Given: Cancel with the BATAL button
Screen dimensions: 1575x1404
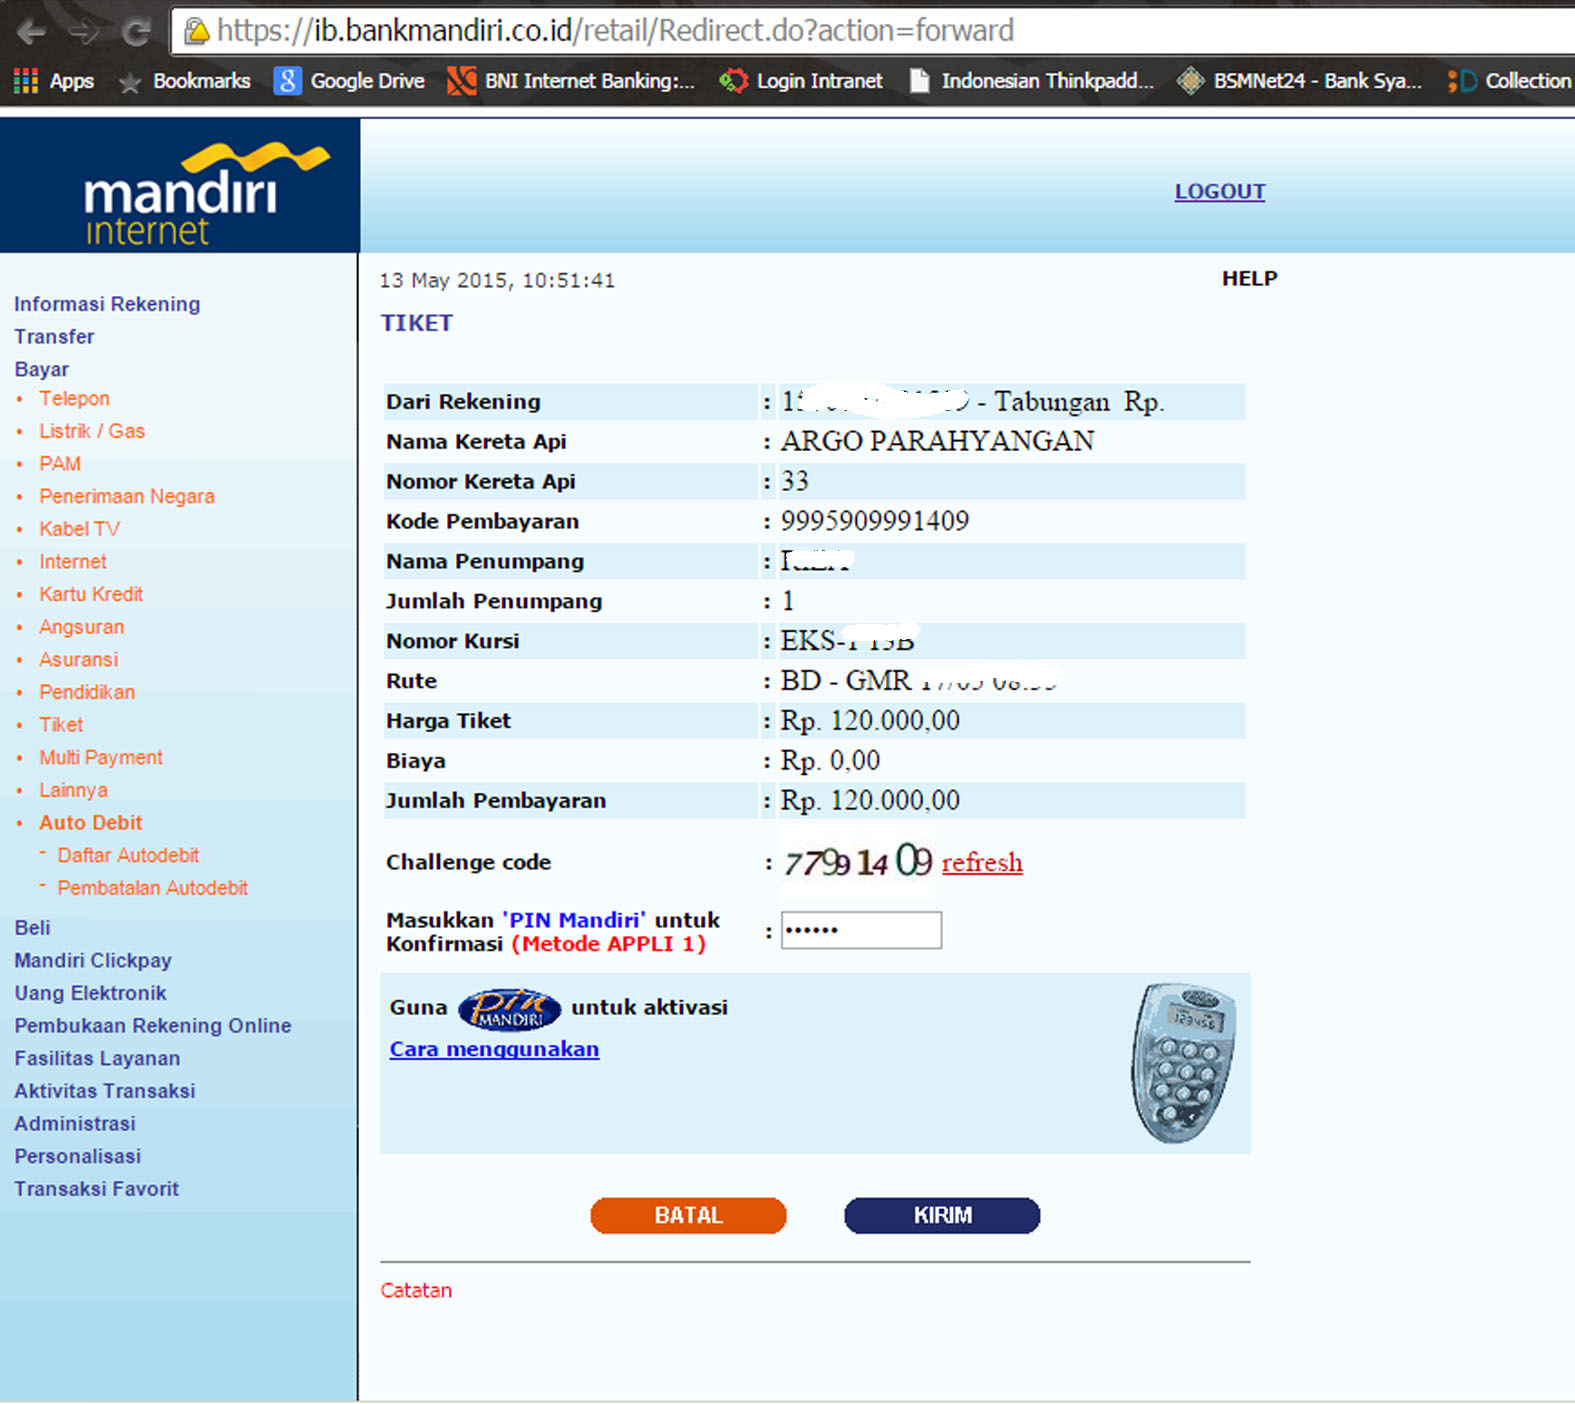Looking at the screenshot, I should [688, 1215].
